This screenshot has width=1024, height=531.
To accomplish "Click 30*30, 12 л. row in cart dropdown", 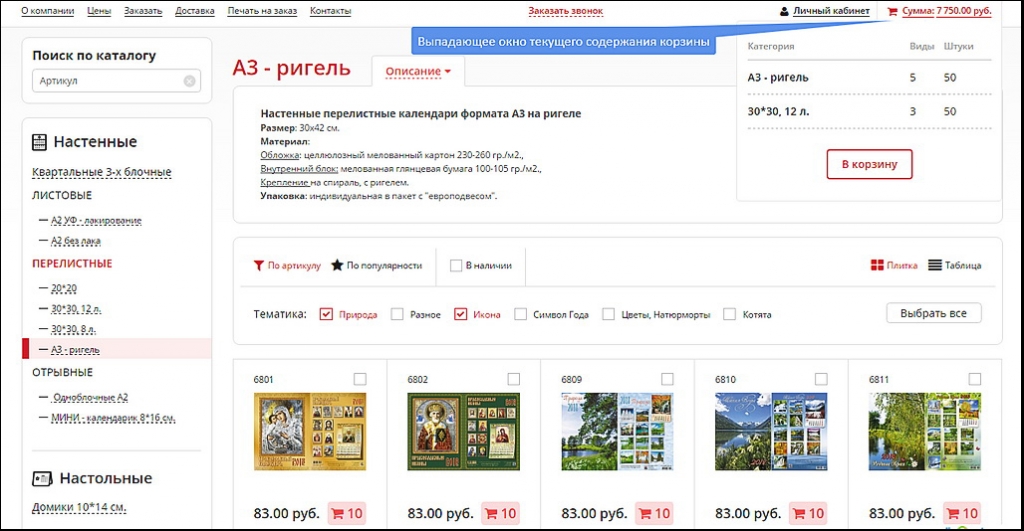I will click(869, 112).
